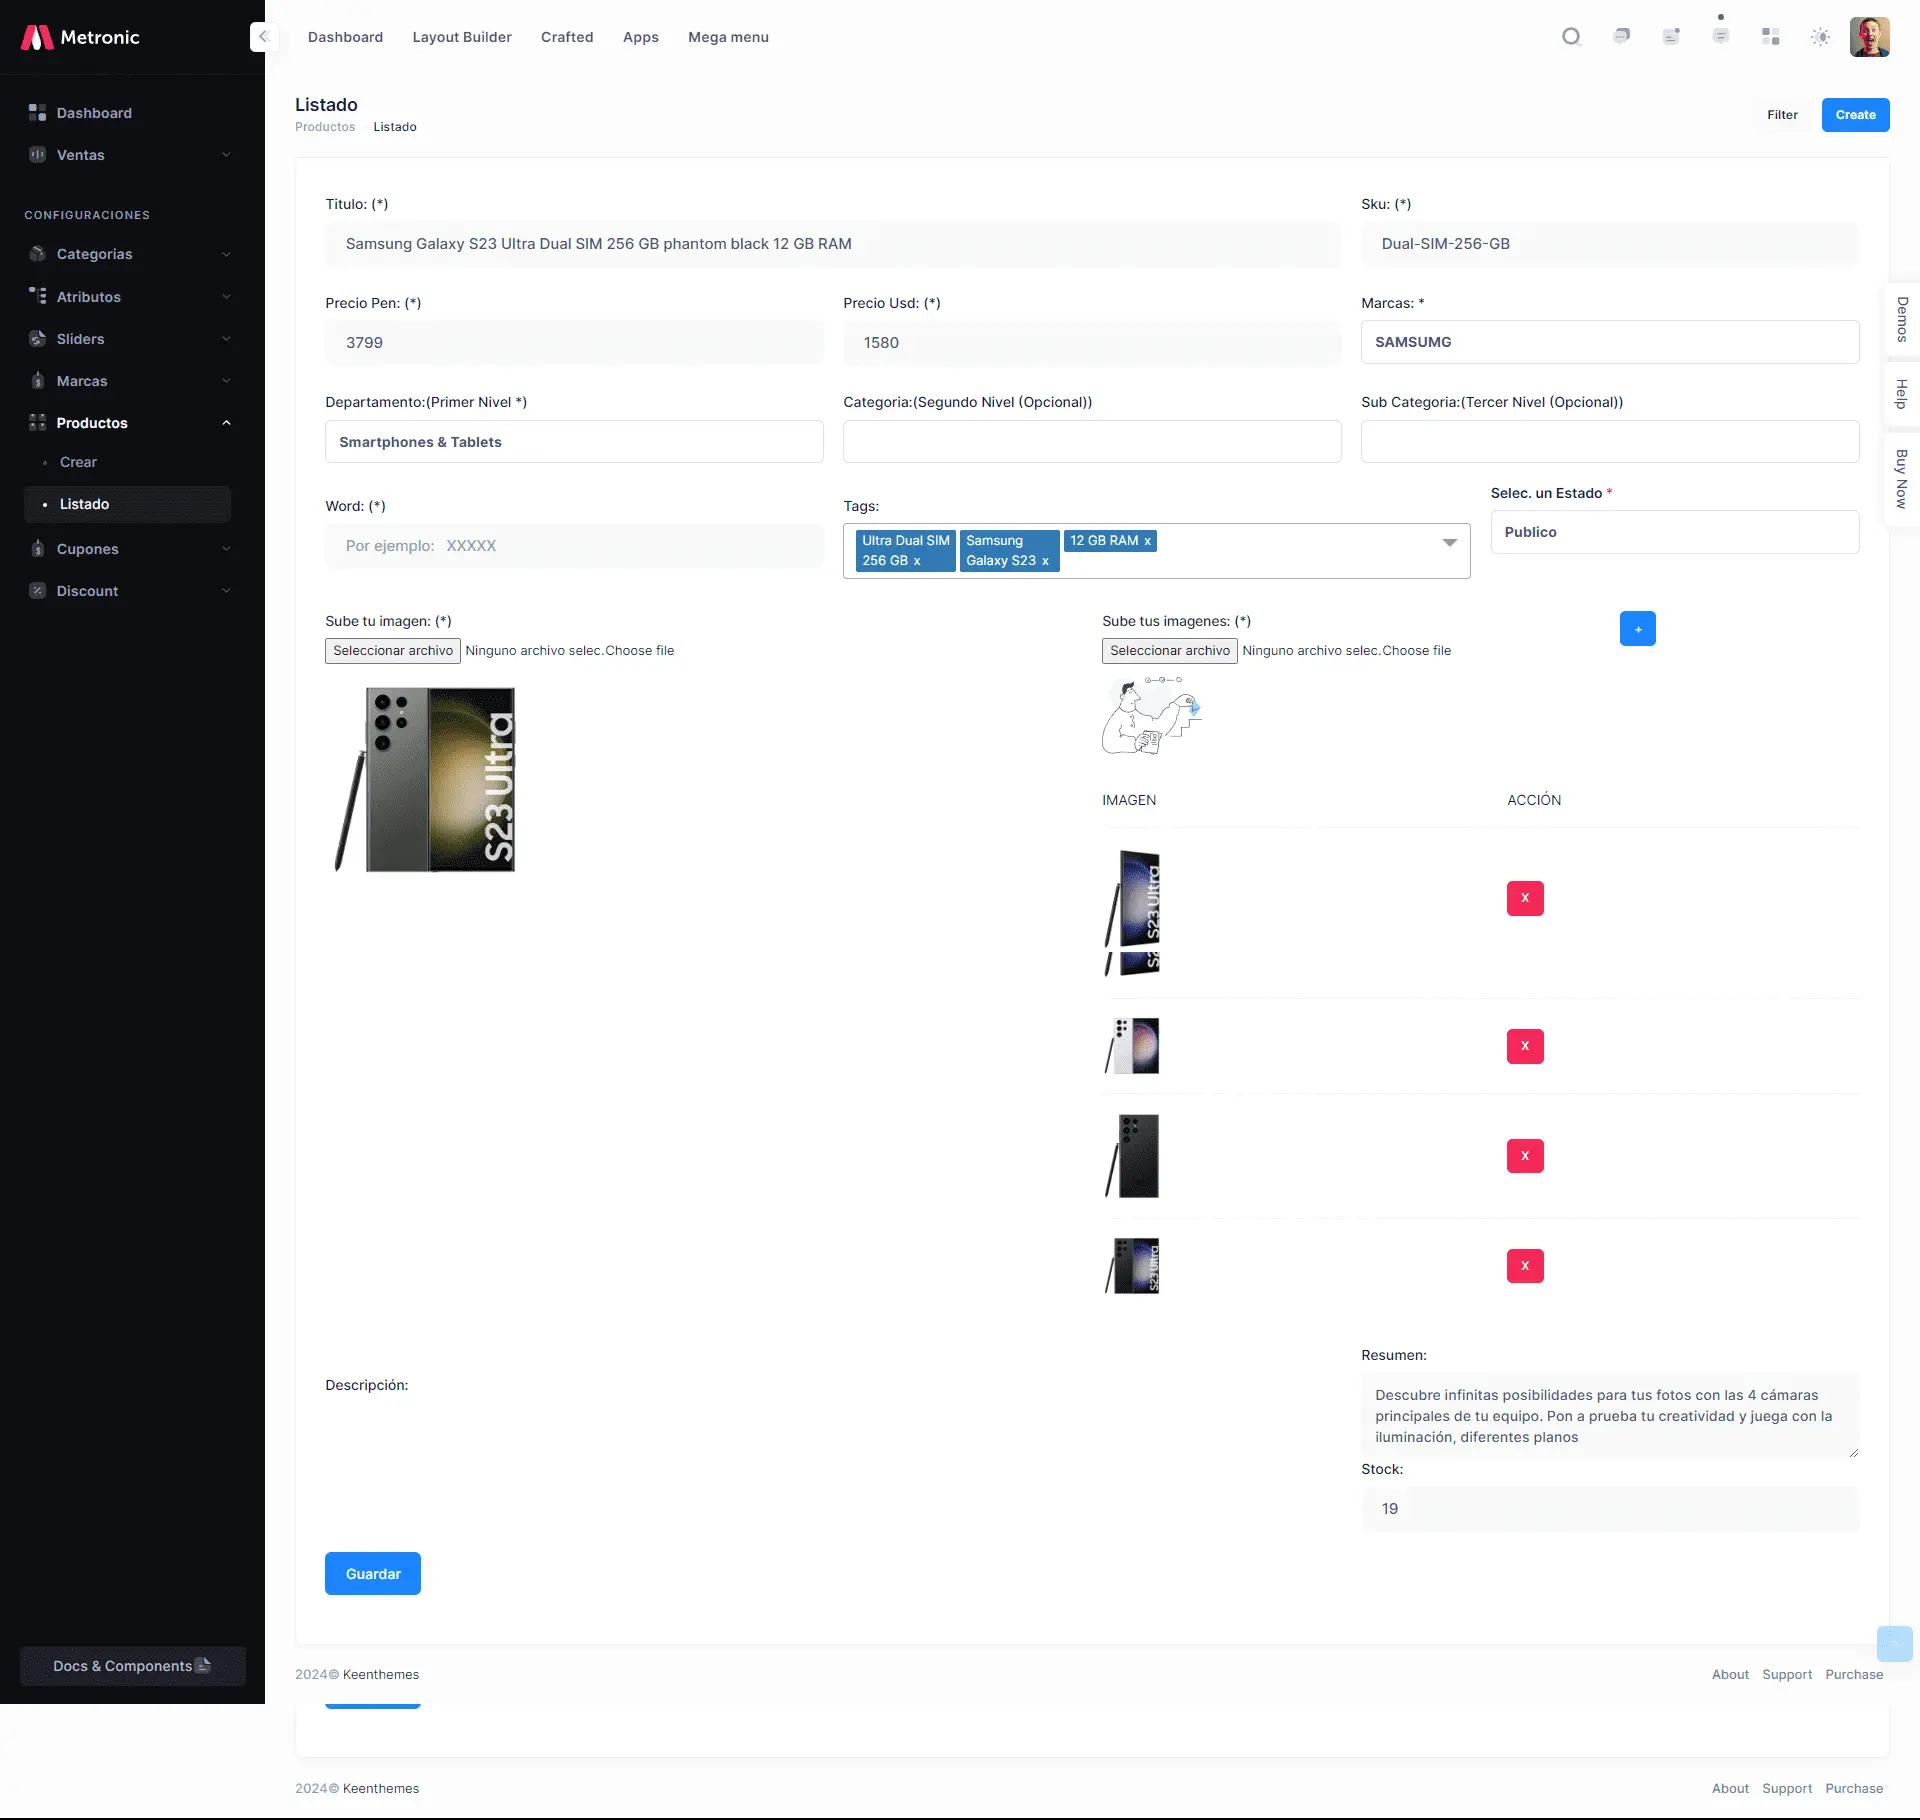Click the Stock input field

coord(1609,1509)
